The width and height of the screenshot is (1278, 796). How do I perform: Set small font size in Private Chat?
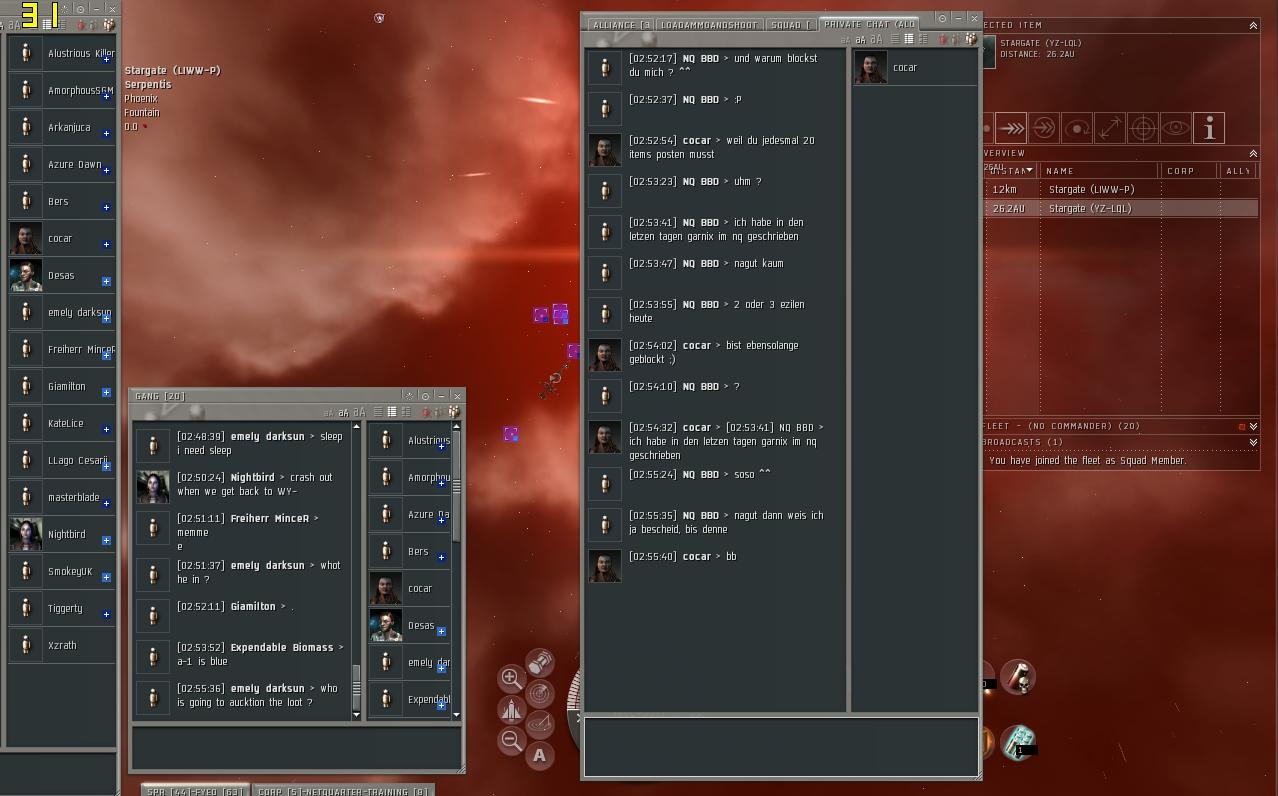pyautogui.click(x=846, y=40)
